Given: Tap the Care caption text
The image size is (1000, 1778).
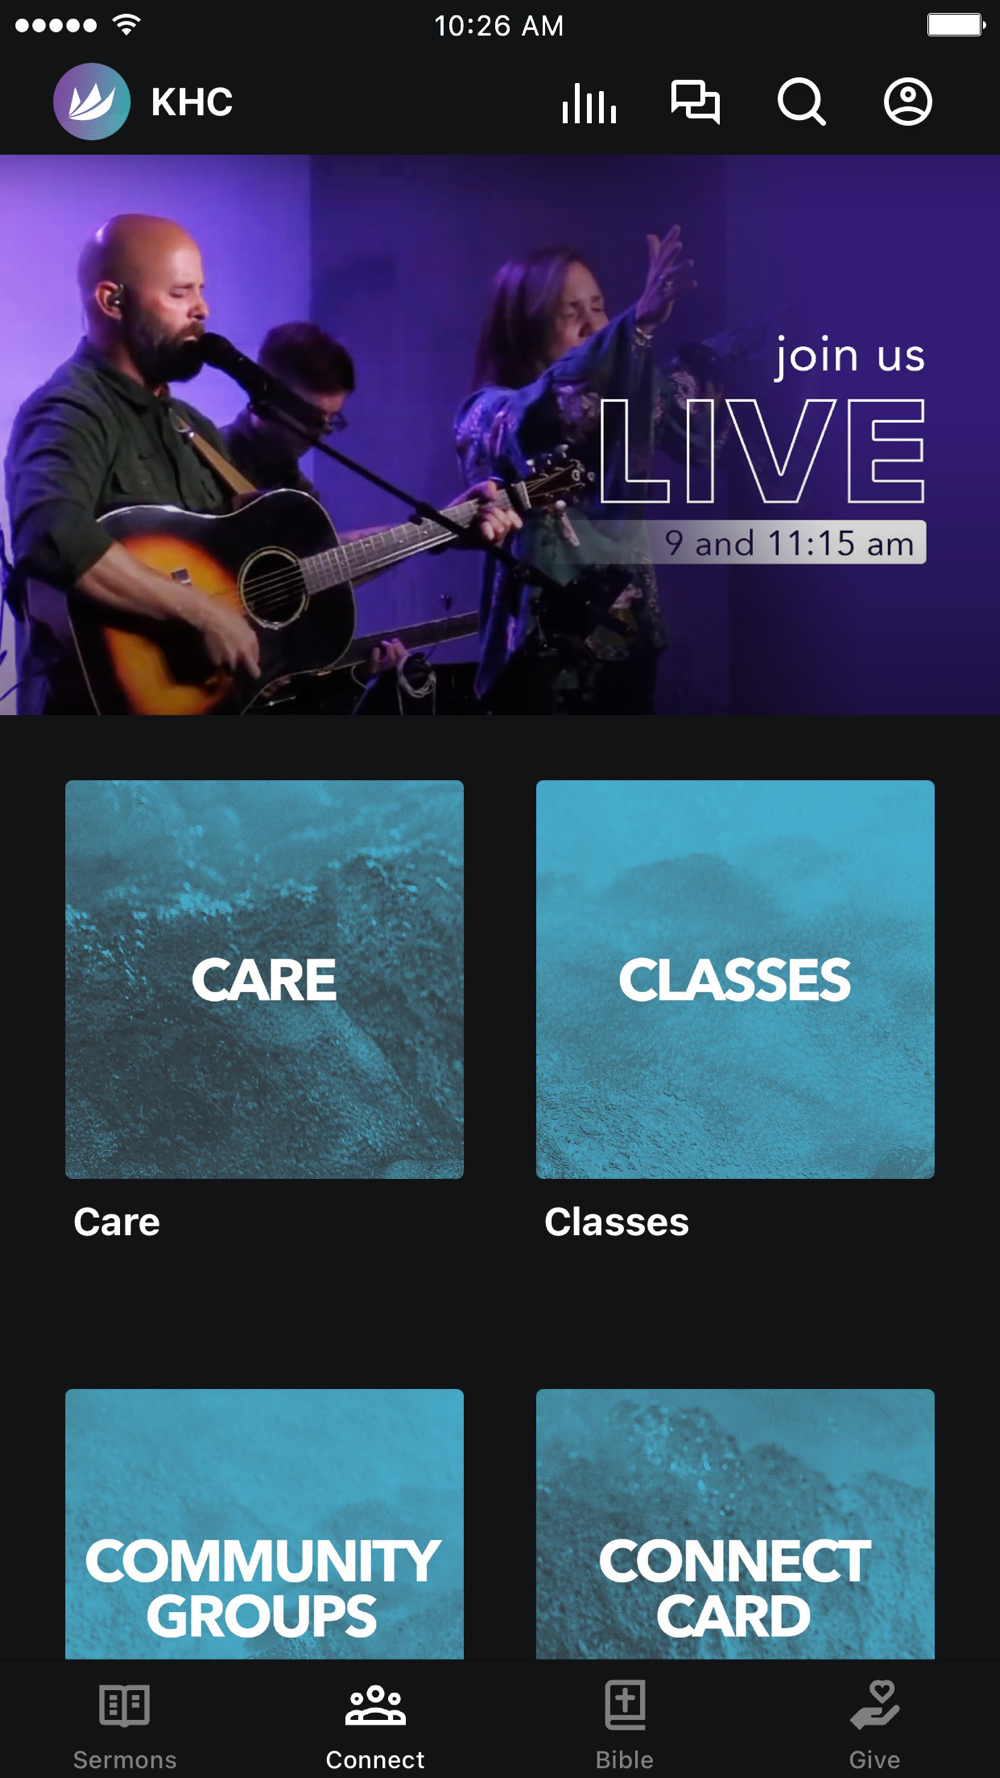Looking at the screenshot, I should 117,1222.
